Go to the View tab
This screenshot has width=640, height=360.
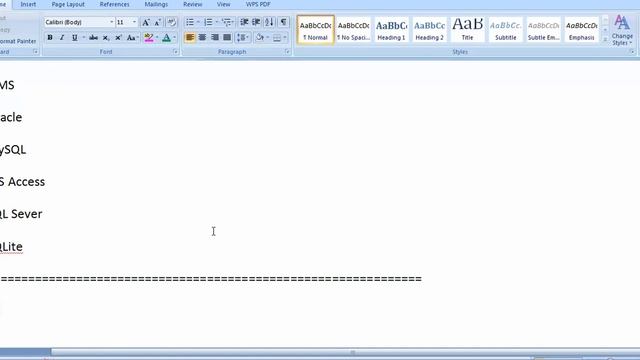click(x=223, y=4)
